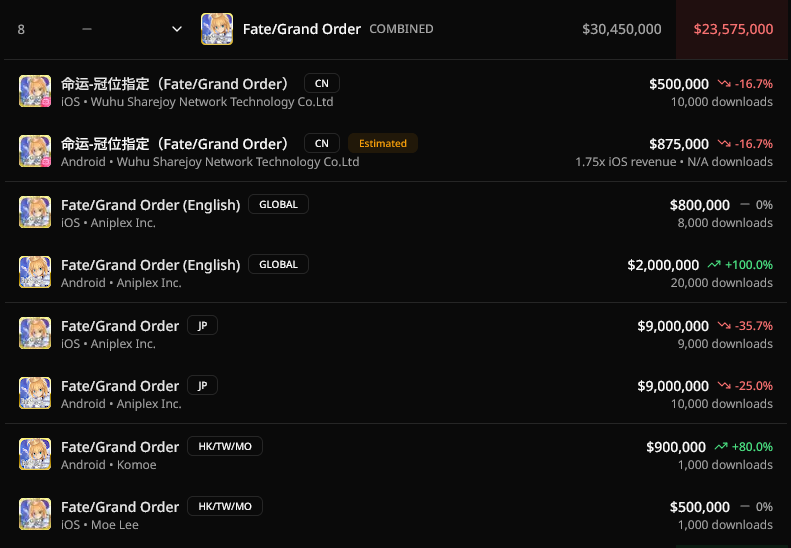Collapse the Fate/Grand Order combined row chevron
The height and width of the screenshot is (548, 791).
177,29
